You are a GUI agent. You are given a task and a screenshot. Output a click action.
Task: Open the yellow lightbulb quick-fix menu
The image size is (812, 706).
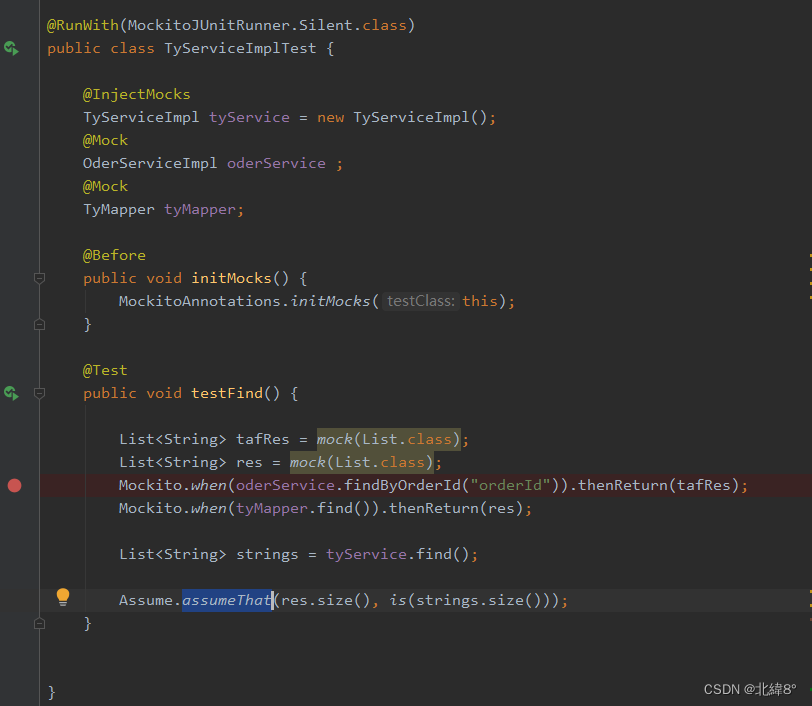63,597
